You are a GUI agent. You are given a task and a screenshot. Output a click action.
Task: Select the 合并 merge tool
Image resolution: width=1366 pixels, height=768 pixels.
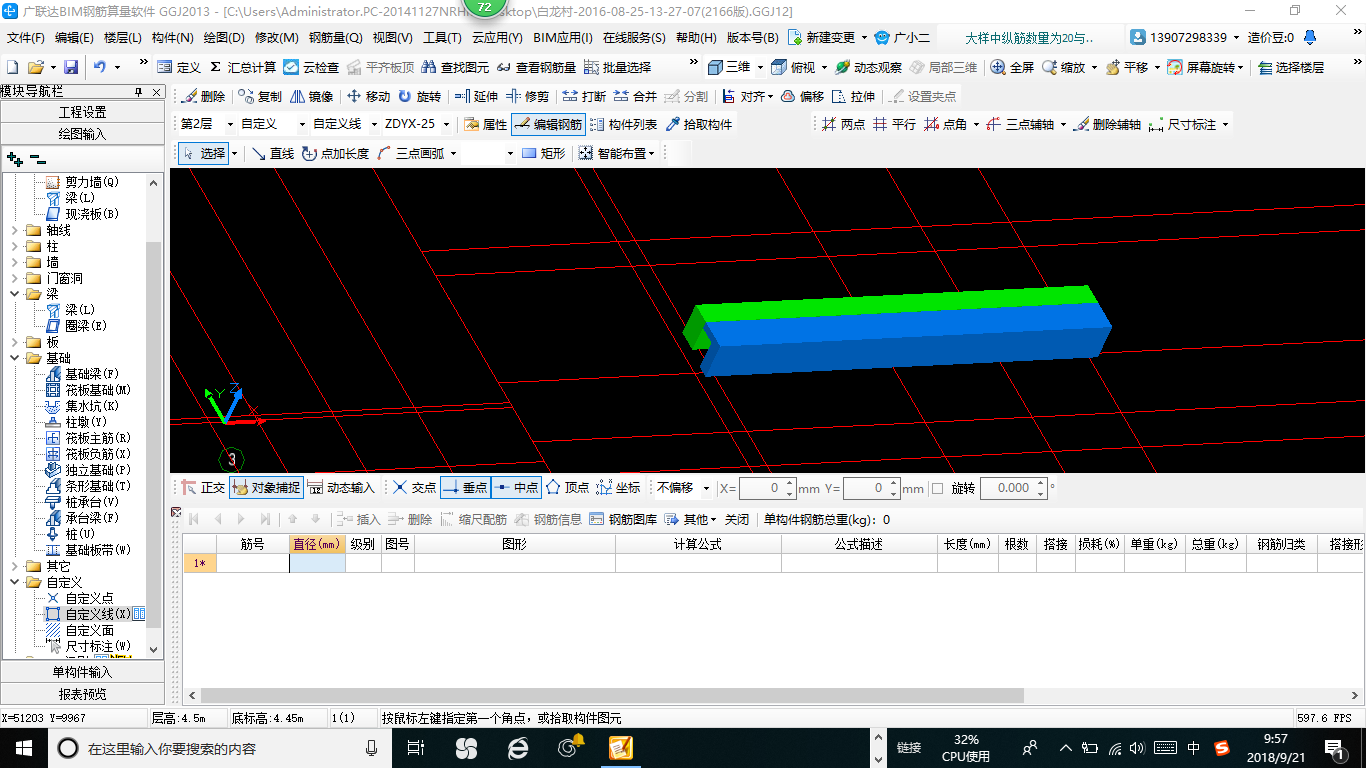[x=635, y=97]
